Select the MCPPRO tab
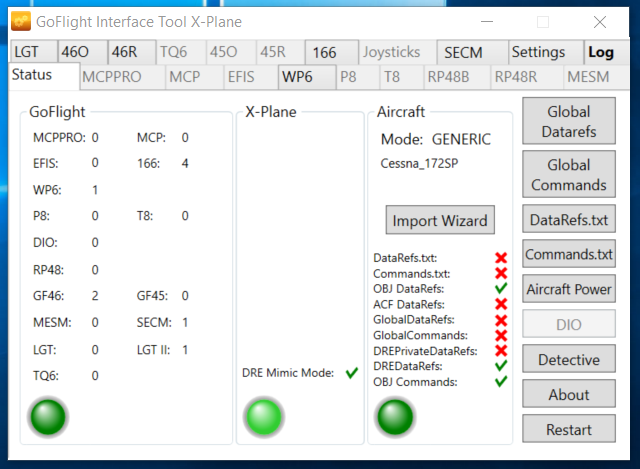640x469 pixels. click(x=122, y=77)
